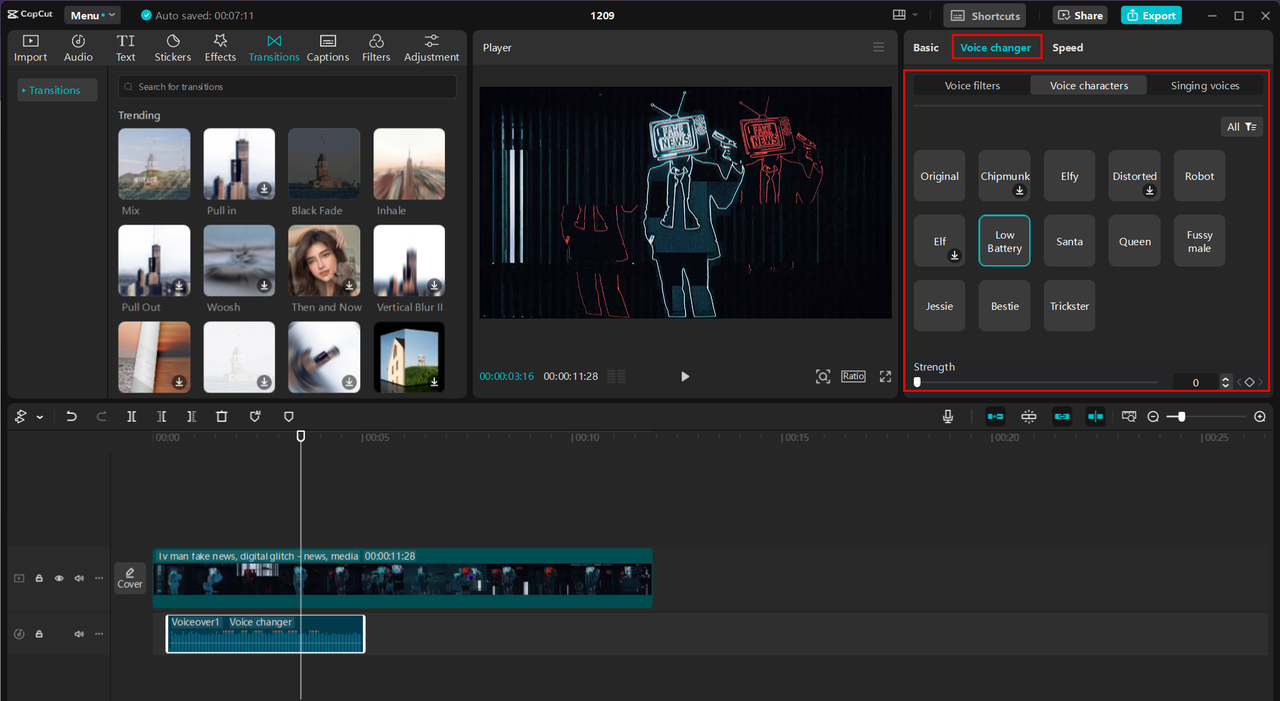Open the Shortcuts button
Viewport: 1280px width, 701px height.
(985, 15)
